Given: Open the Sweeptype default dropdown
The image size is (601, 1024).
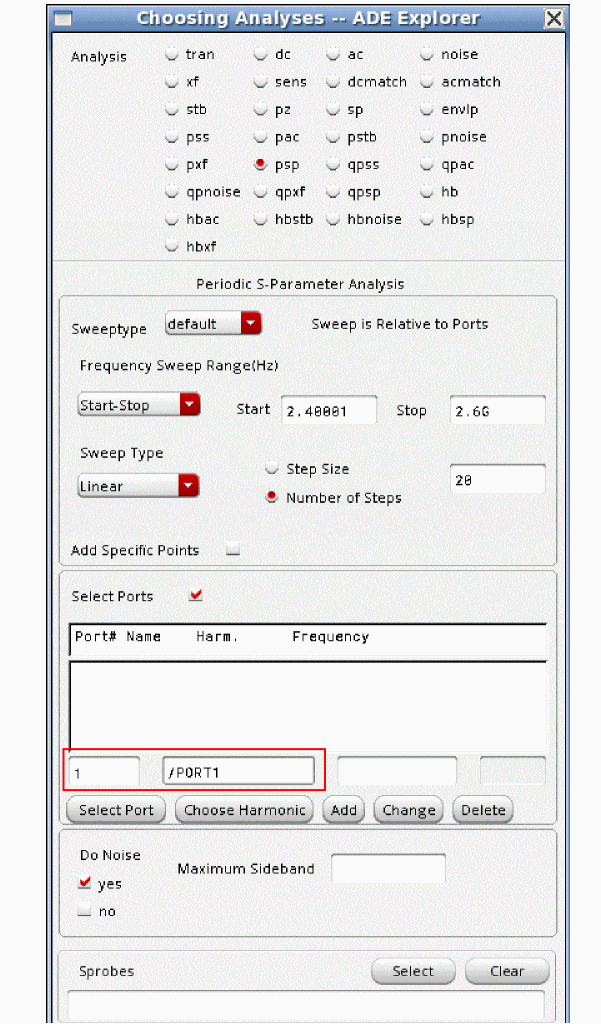Looking at the screenshot, I should click(212, 324).
